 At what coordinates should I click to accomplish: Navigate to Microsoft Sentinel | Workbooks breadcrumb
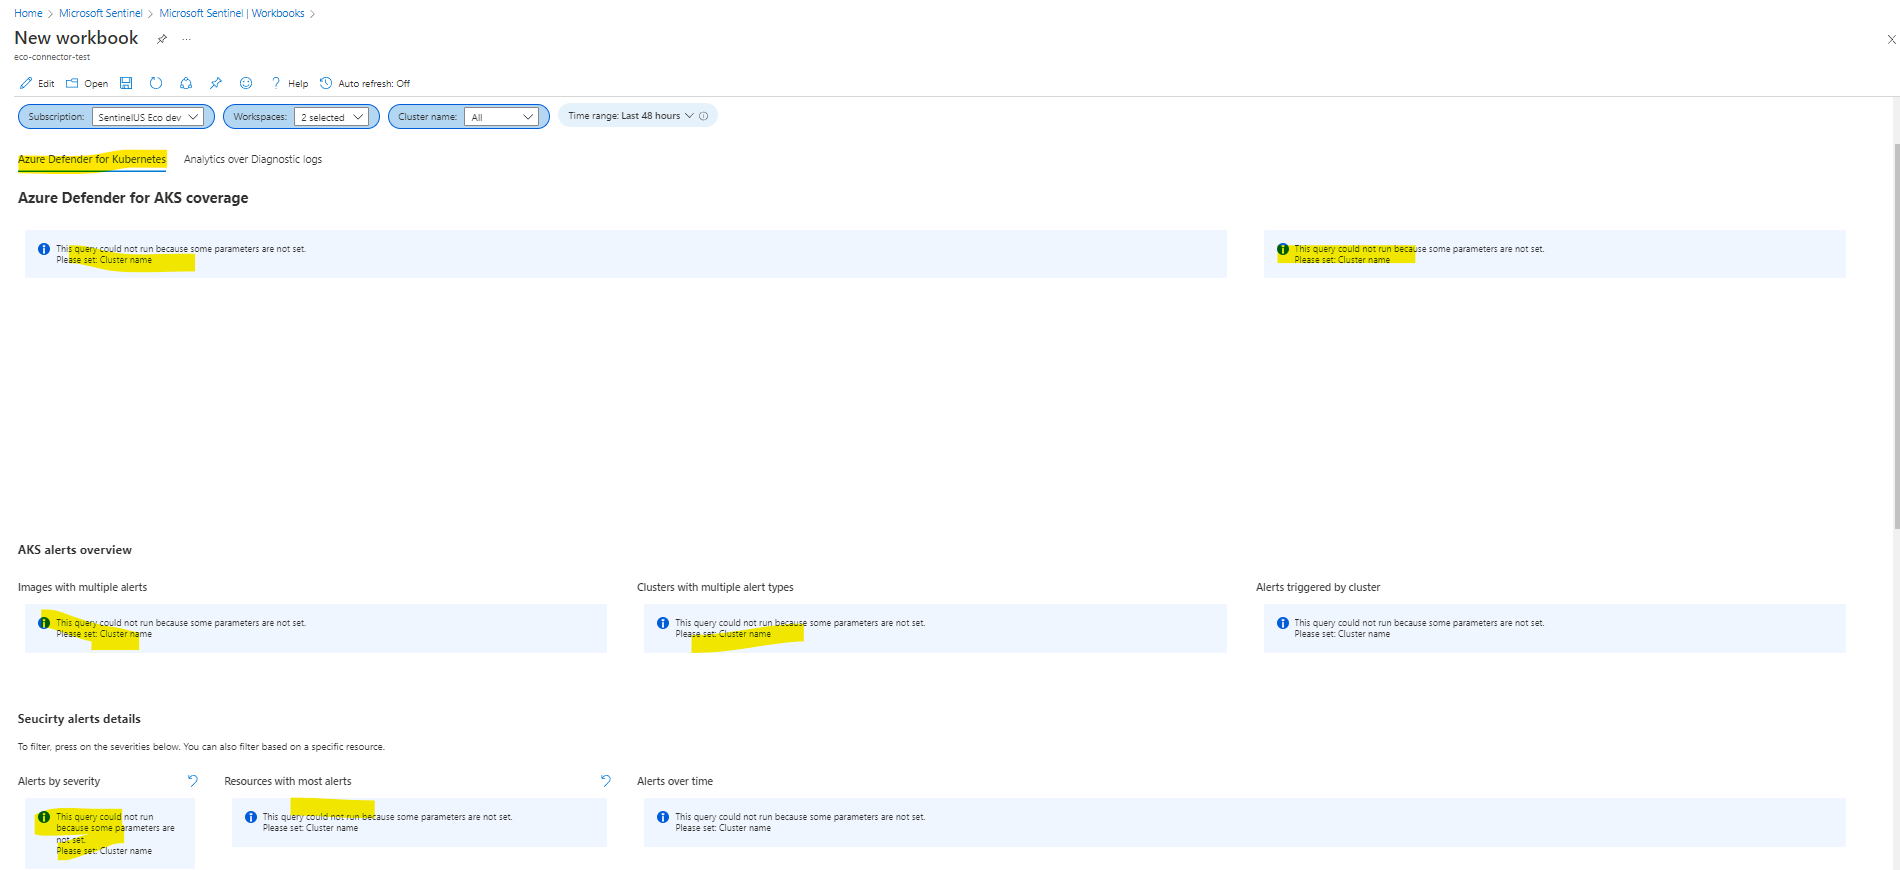tap(232, 13)
